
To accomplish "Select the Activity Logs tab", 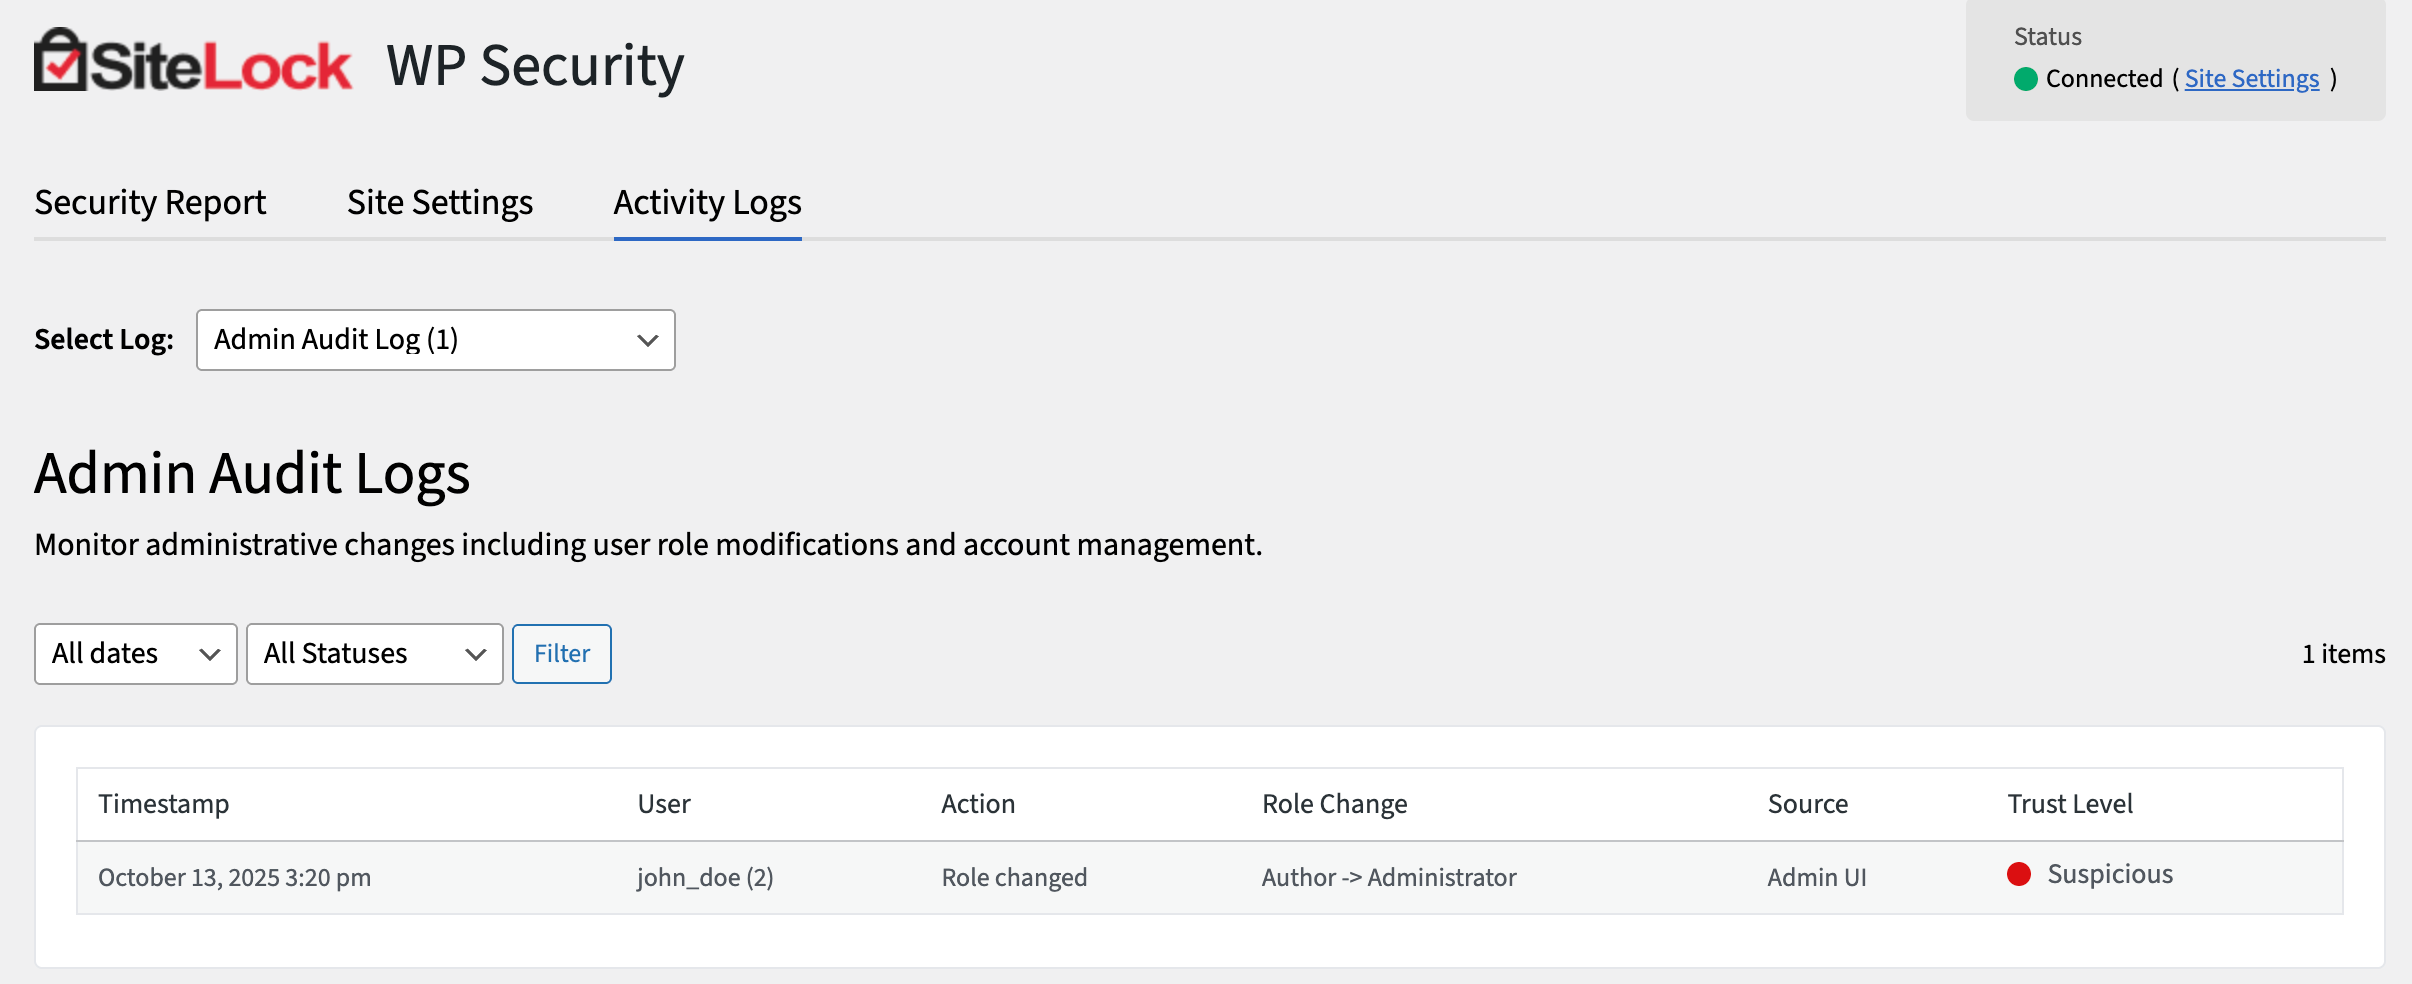I will [x=707, y=202].
